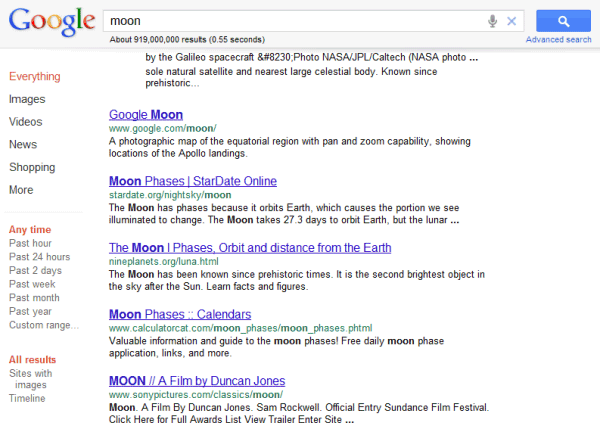
Task: Open the Moon Phases :: Calendars result
Action: pos(180,314)
